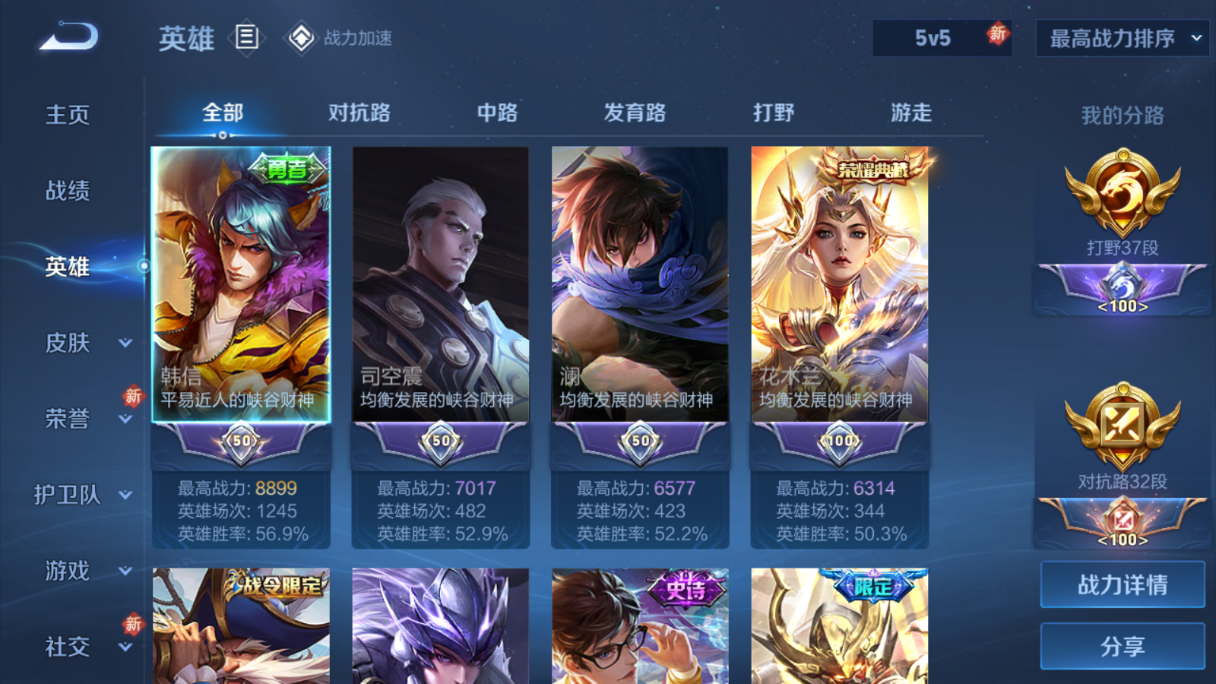
Task: Open the 最高战力排序 sort dropdown
Action: pos(1122,38)
